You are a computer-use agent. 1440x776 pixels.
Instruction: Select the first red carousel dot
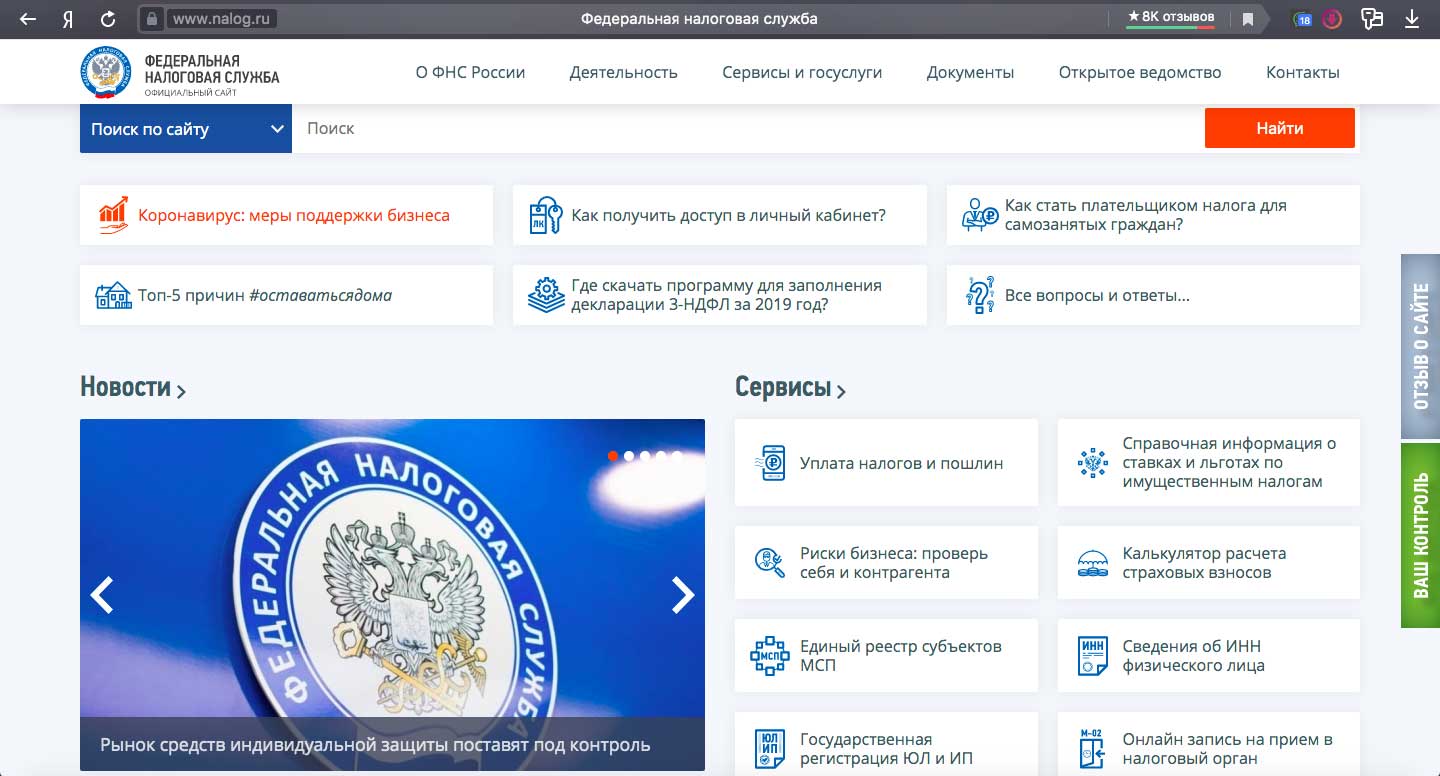point(613,456)
